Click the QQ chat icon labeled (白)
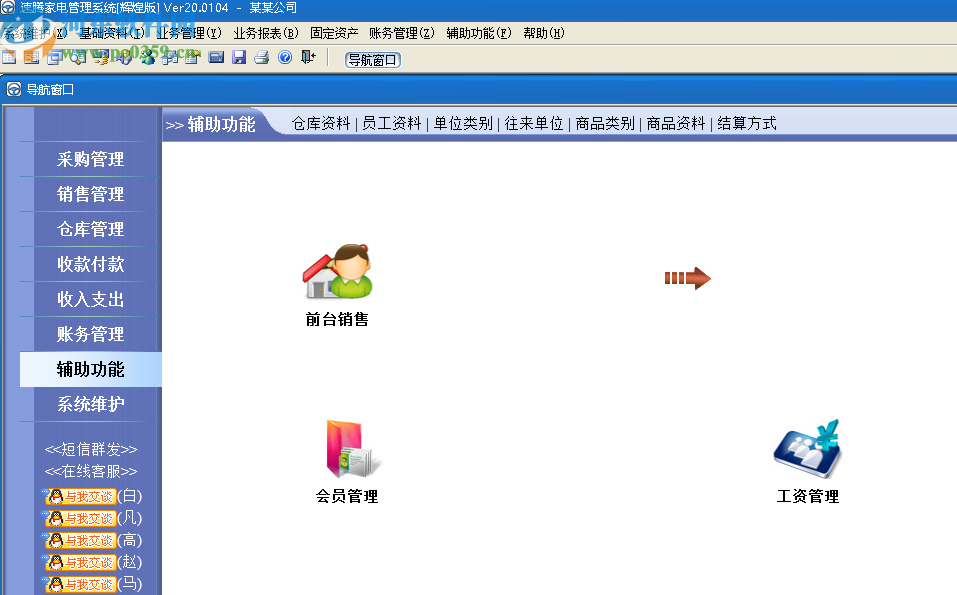 (79, 497)
